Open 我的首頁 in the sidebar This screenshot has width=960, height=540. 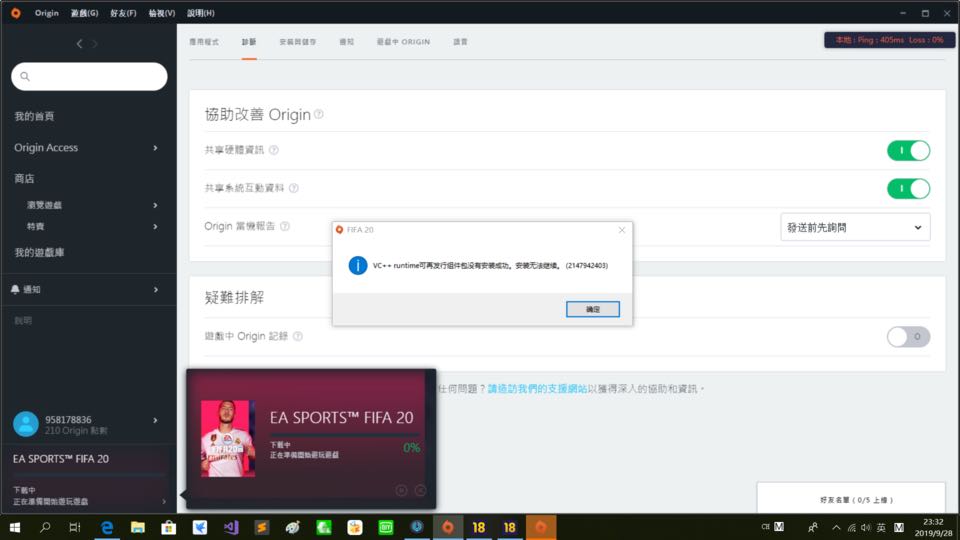pos(34,116)
